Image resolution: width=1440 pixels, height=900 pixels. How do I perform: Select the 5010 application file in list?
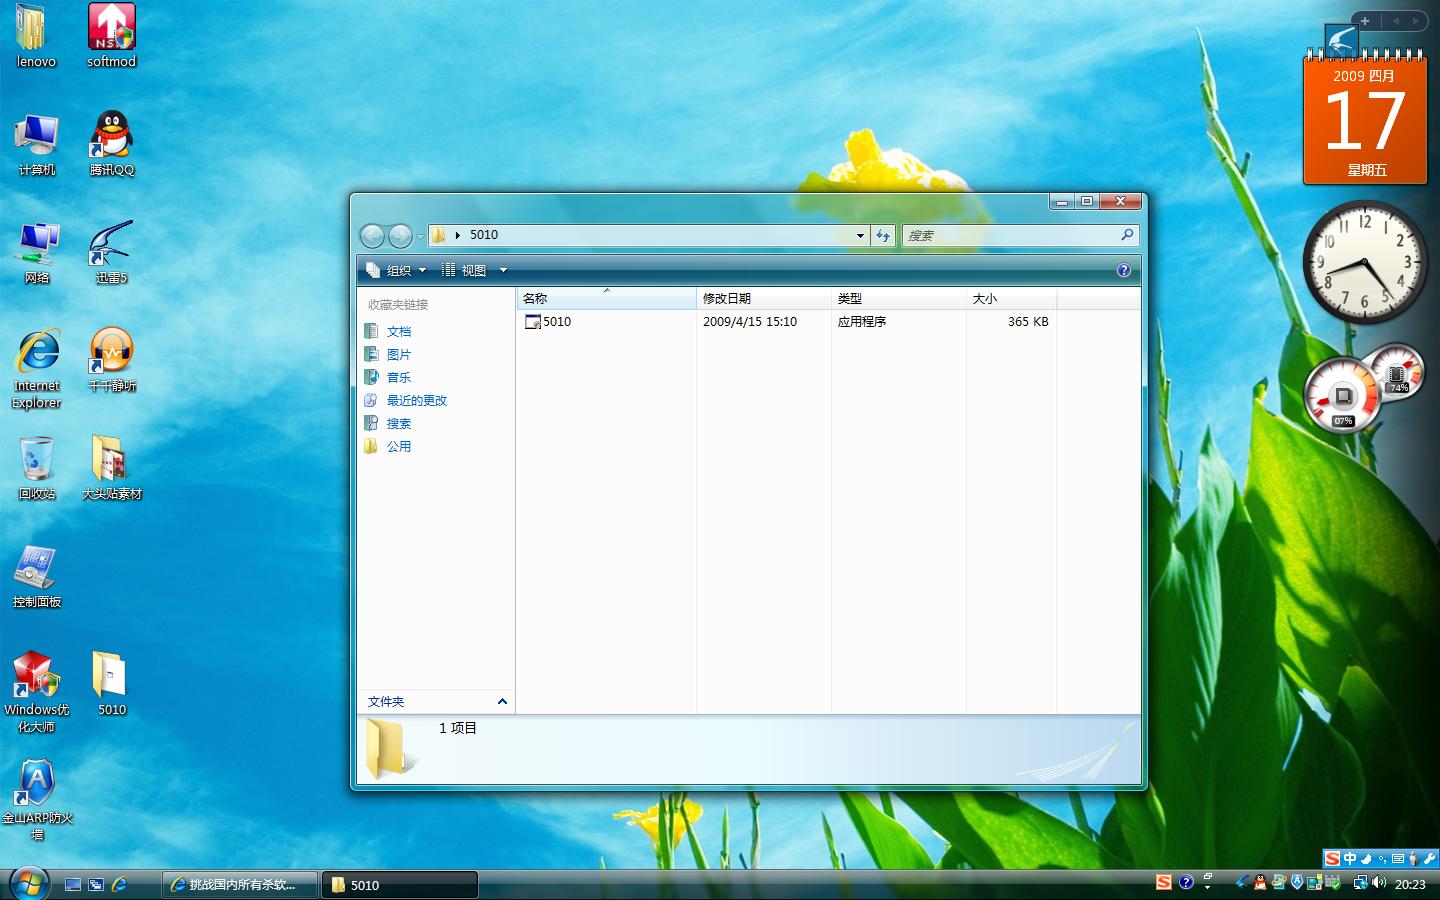[x=548, y=322]
